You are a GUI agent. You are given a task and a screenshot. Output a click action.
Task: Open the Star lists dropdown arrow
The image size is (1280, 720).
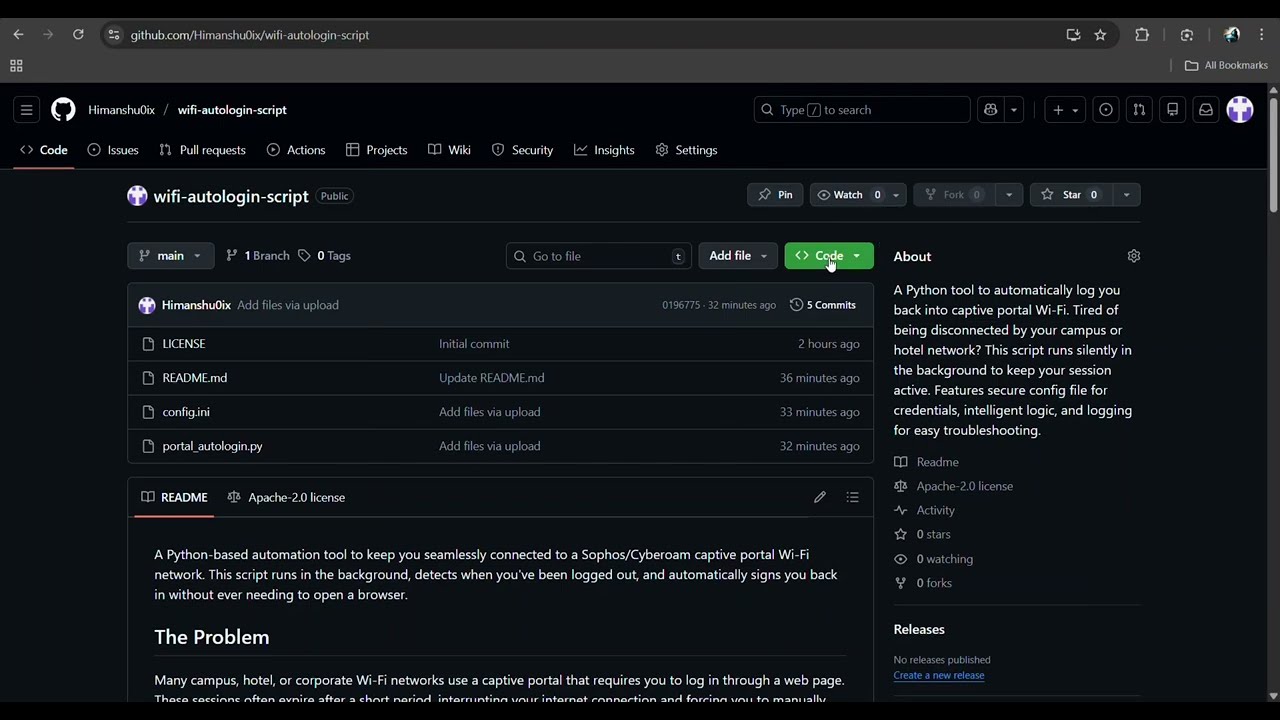pos(1126,195)
